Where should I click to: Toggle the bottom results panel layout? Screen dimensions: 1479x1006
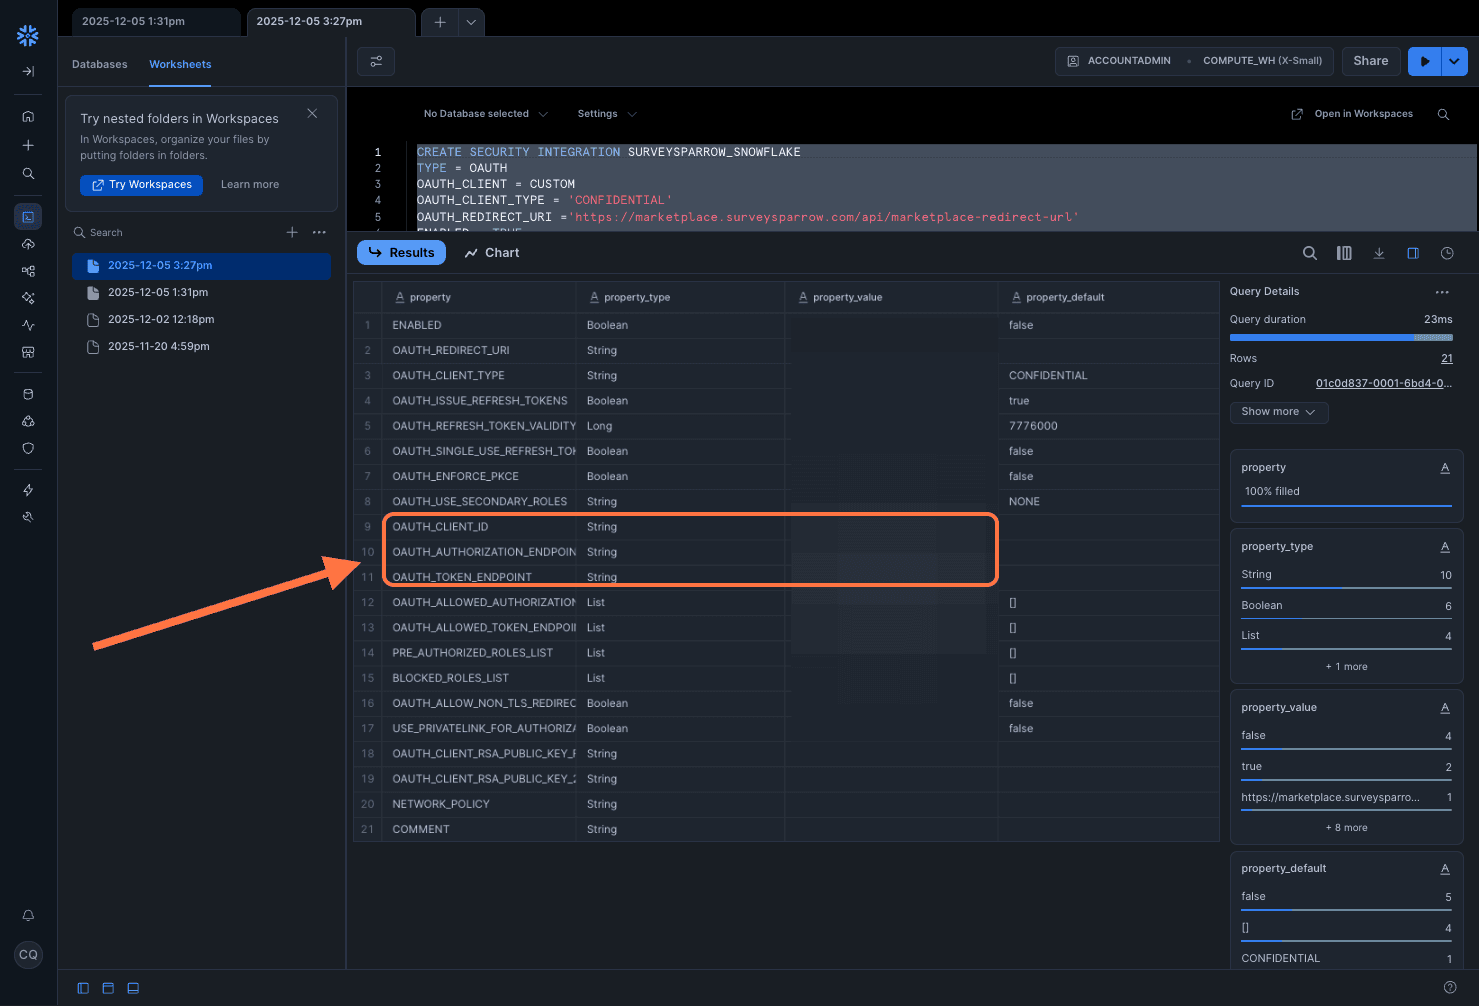(133, 988)
